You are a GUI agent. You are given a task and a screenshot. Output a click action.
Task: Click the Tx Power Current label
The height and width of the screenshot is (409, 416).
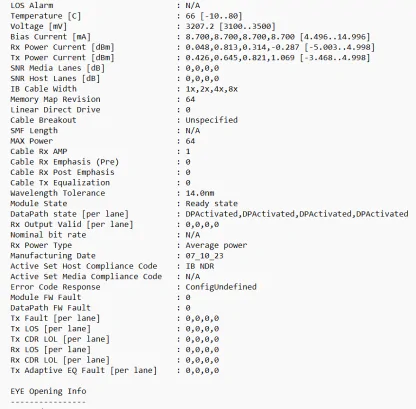point(62,58)
